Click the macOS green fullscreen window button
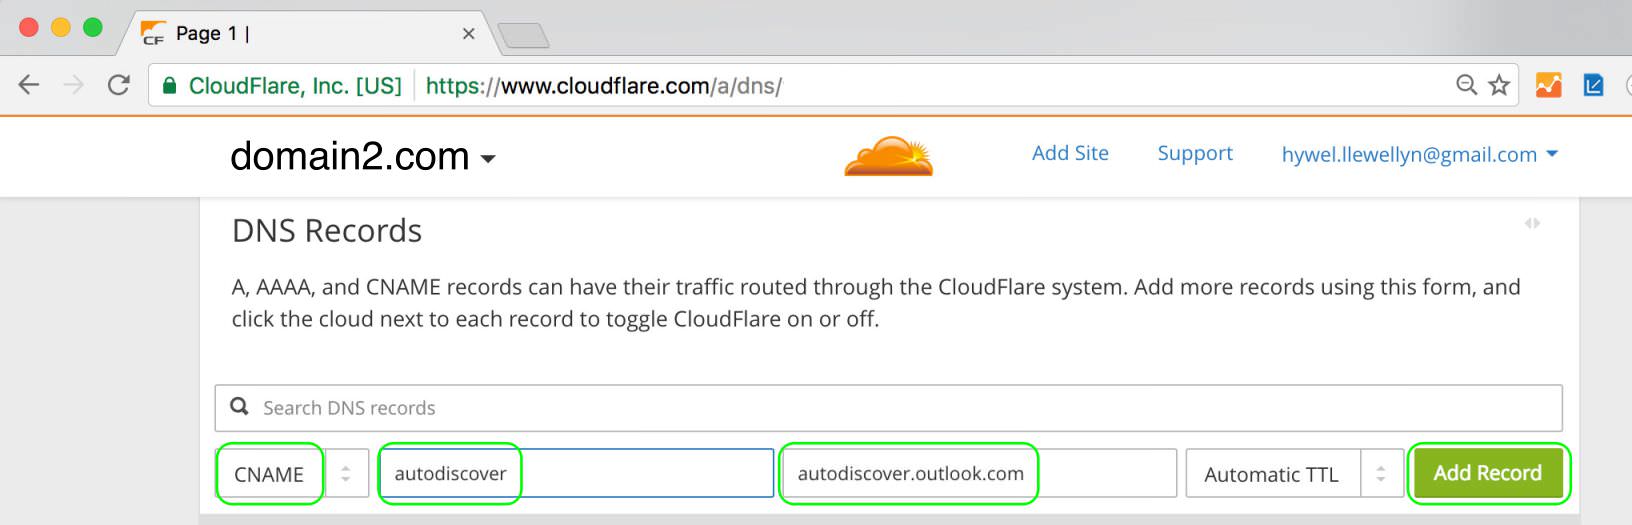 (x=93, y=28)
